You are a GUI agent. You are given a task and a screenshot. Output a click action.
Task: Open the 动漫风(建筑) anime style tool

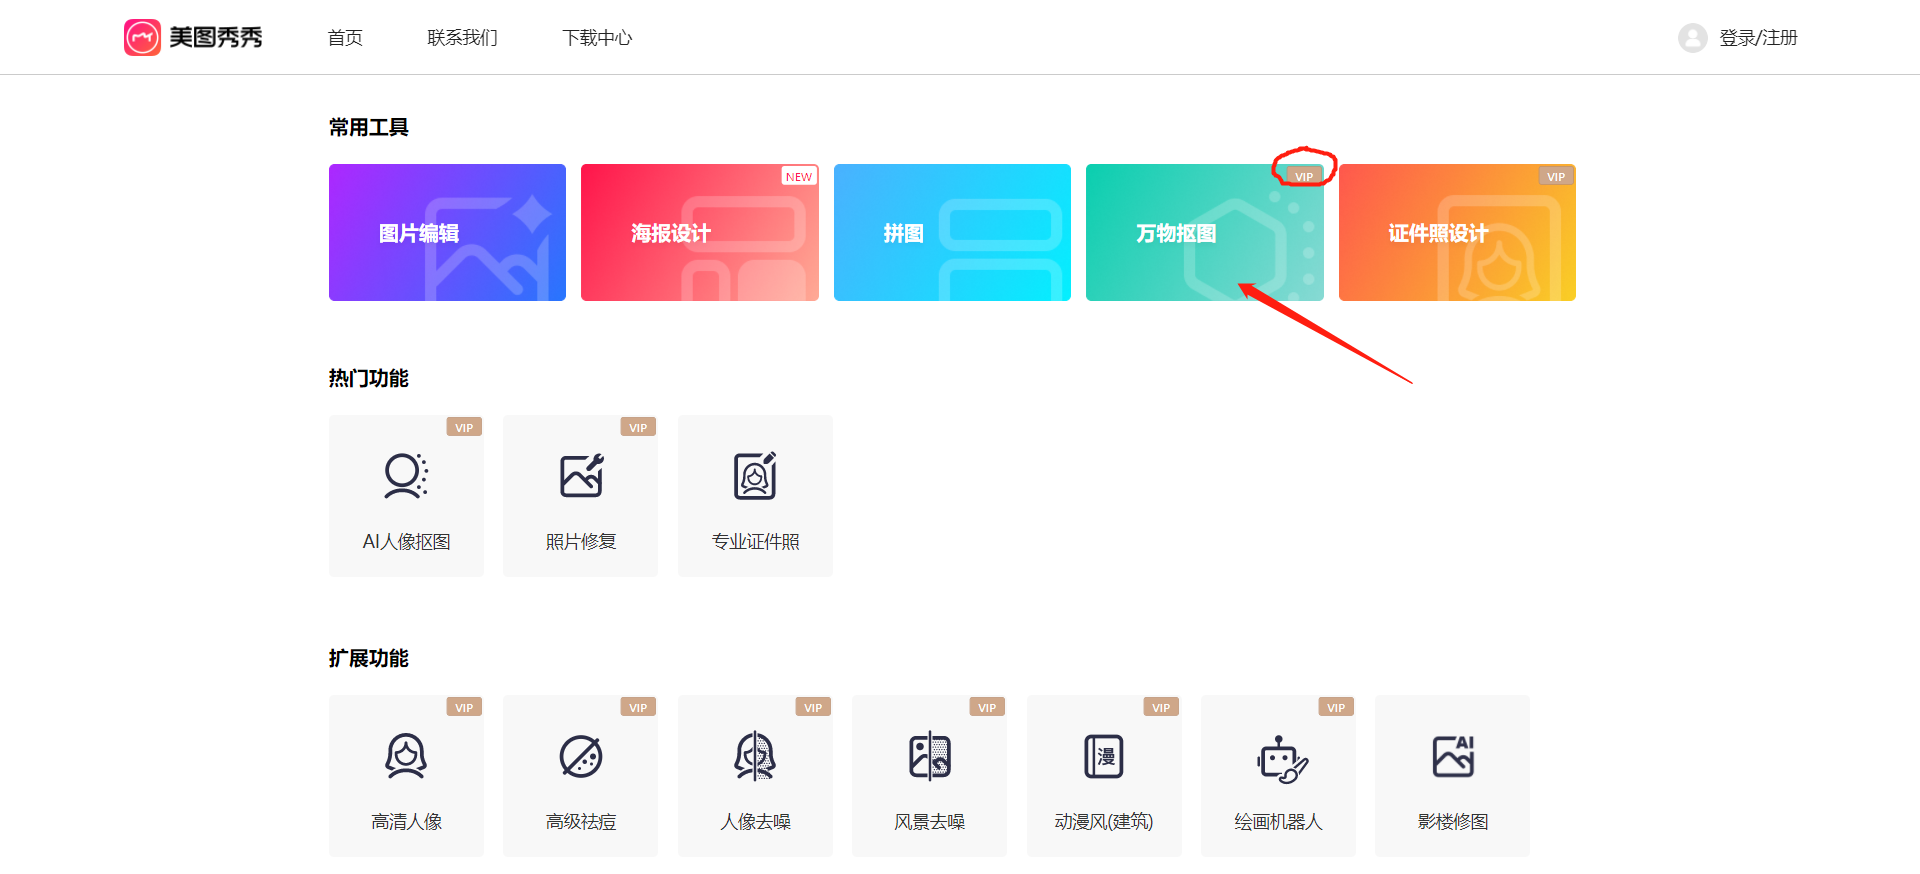click(x=1104, y=776)
